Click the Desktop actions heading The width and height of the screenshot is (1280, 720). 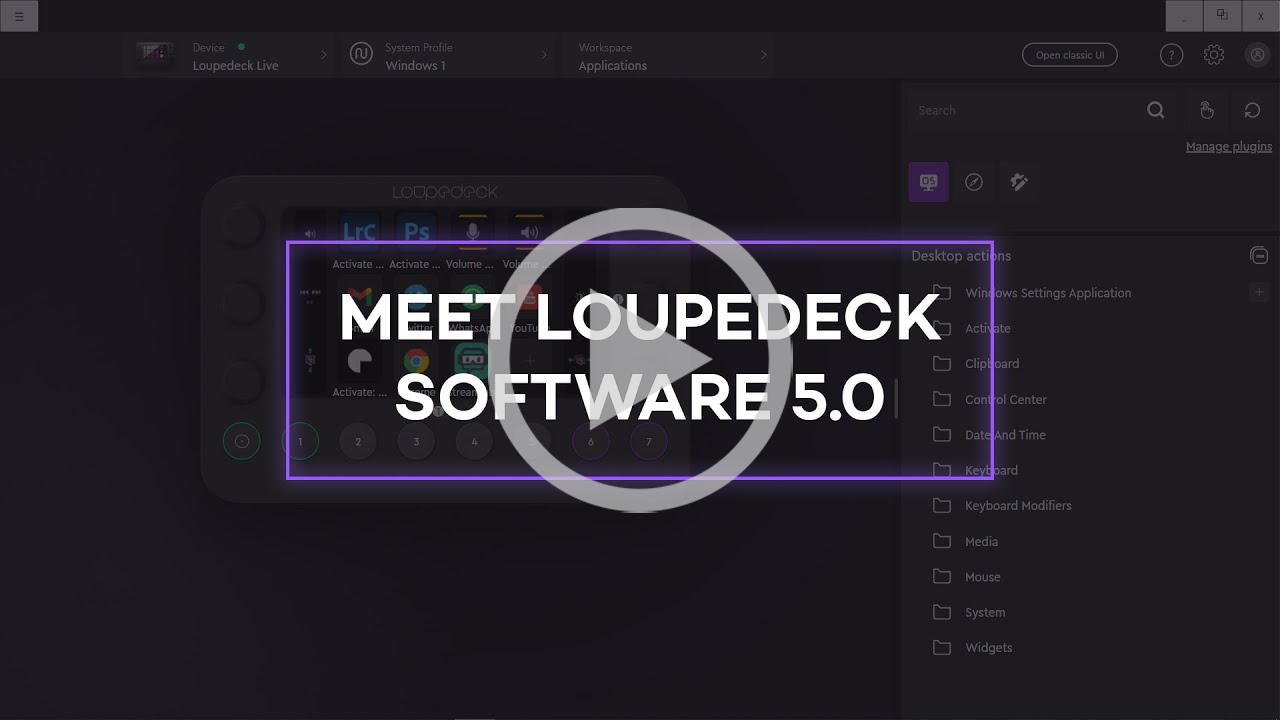click(961, 256)
